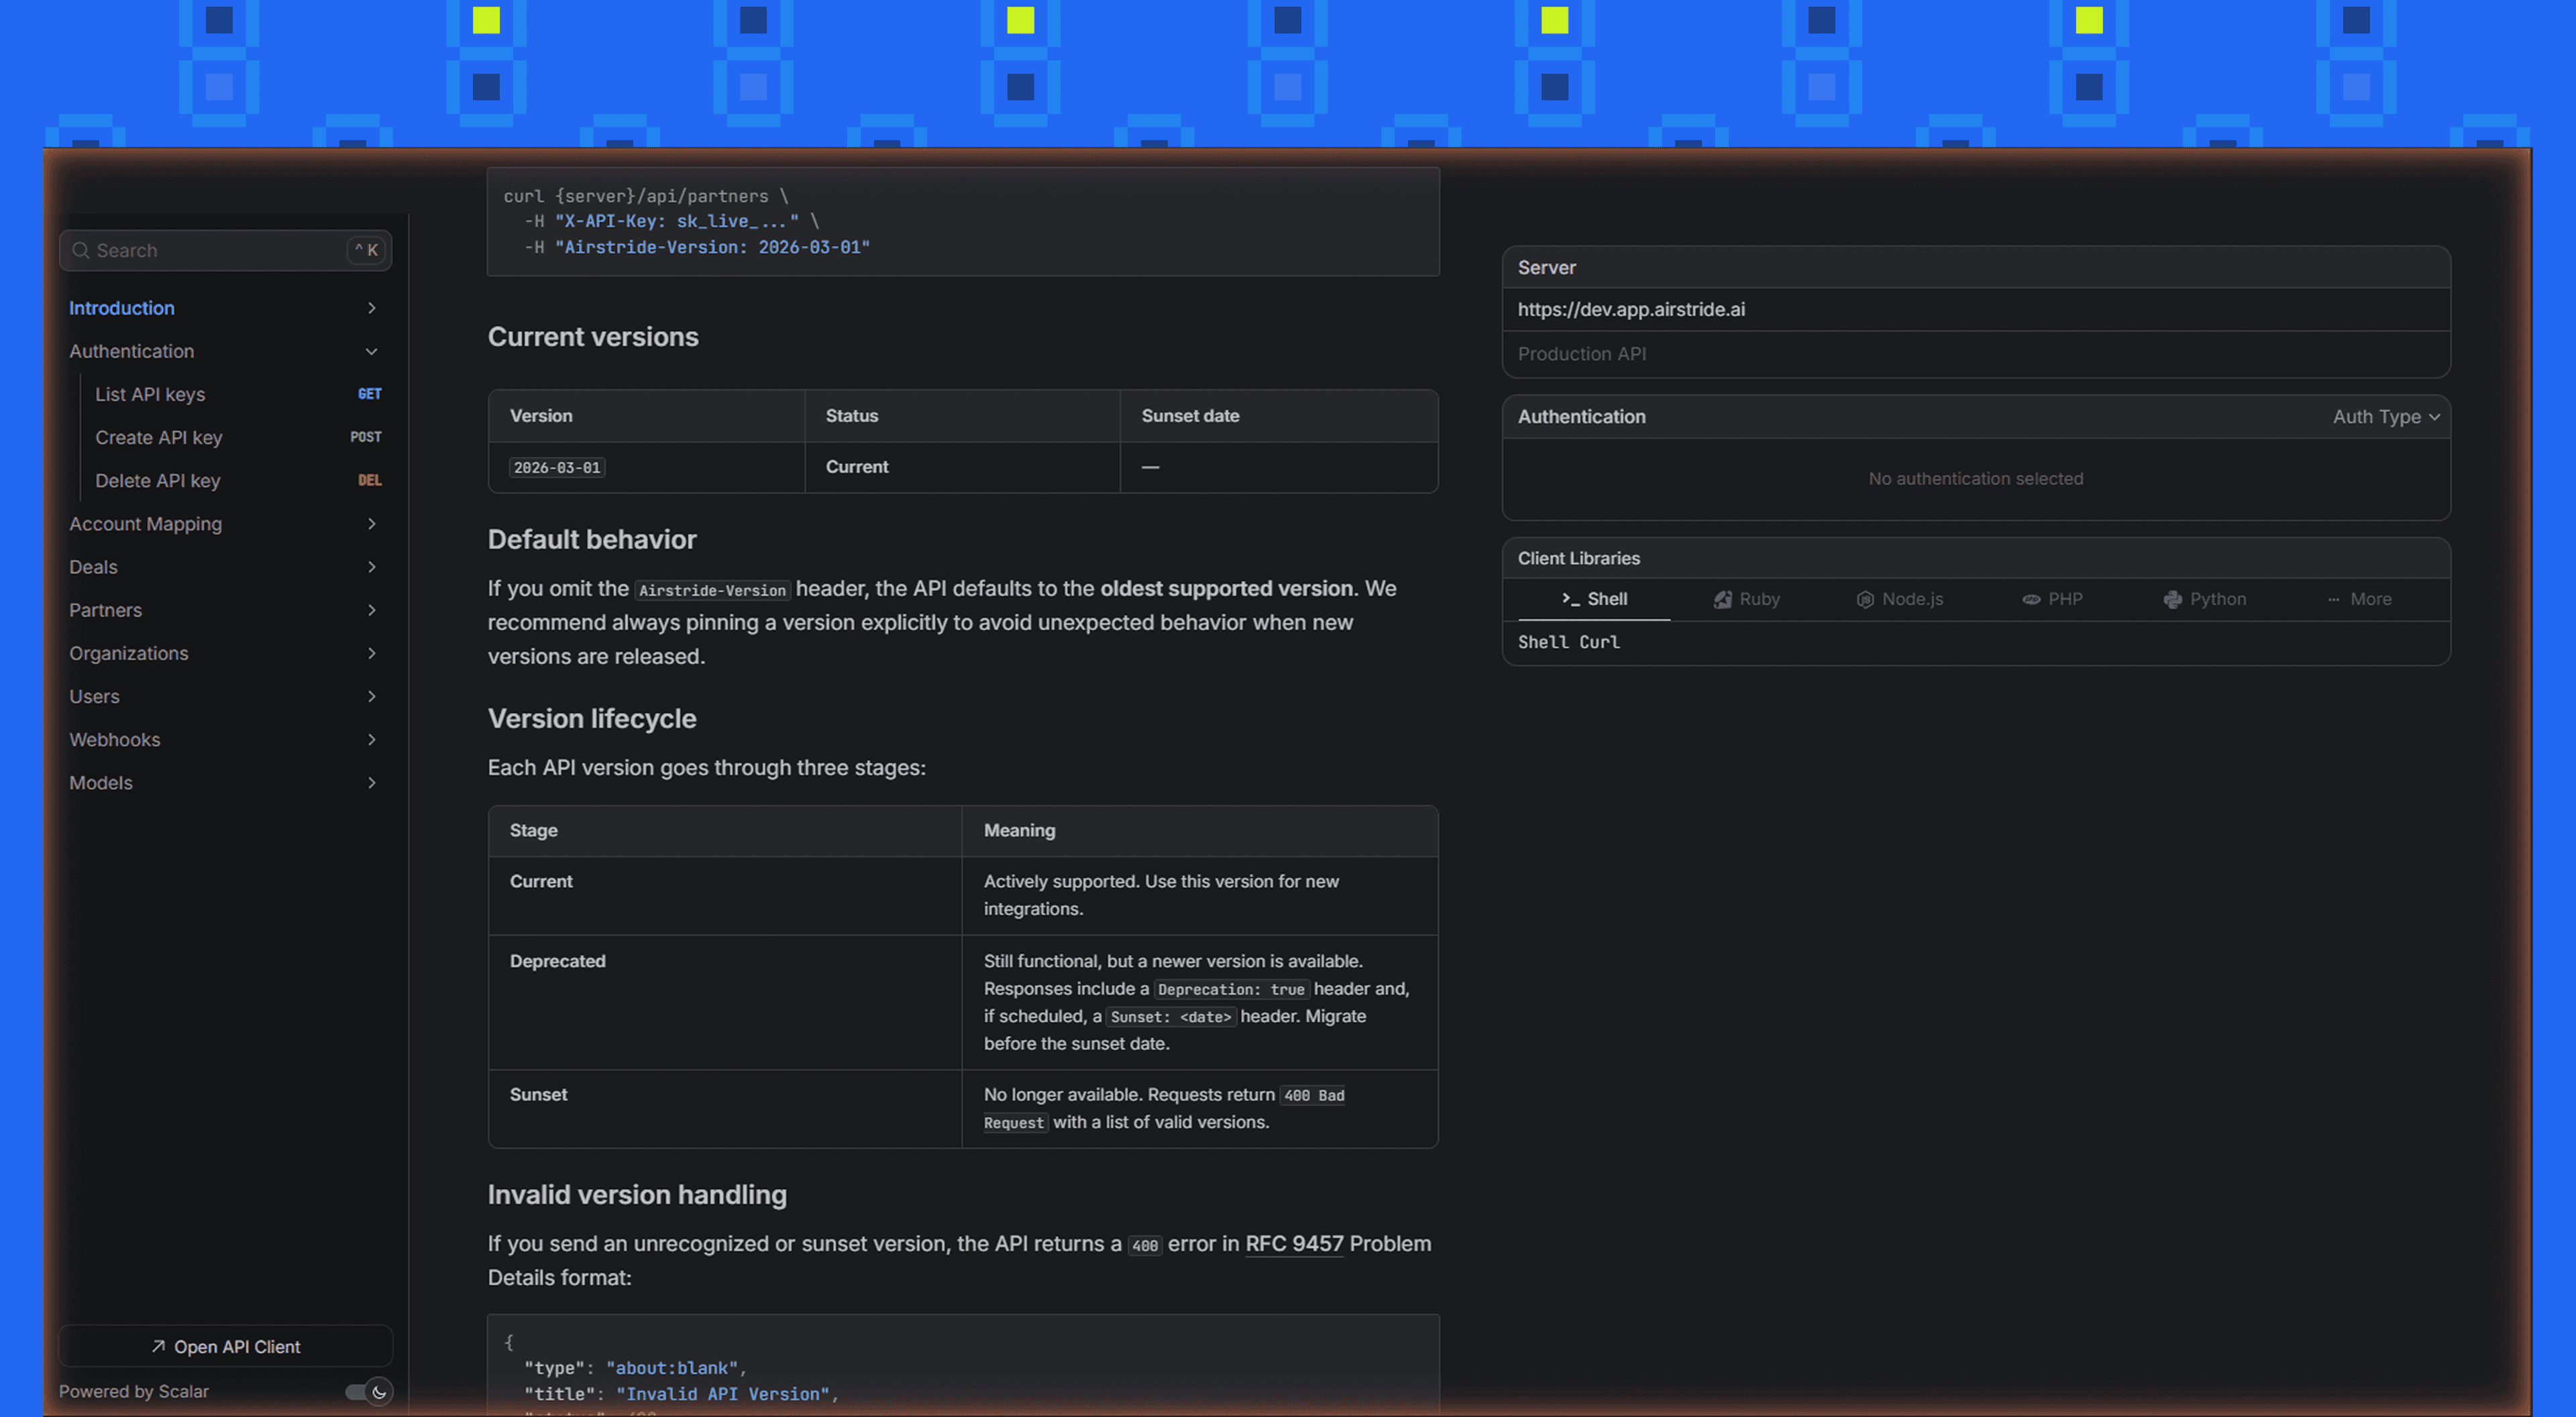Expand the Models sidebar chevron
This screenshot has width=2576, height=1417.
pos(371,783)
